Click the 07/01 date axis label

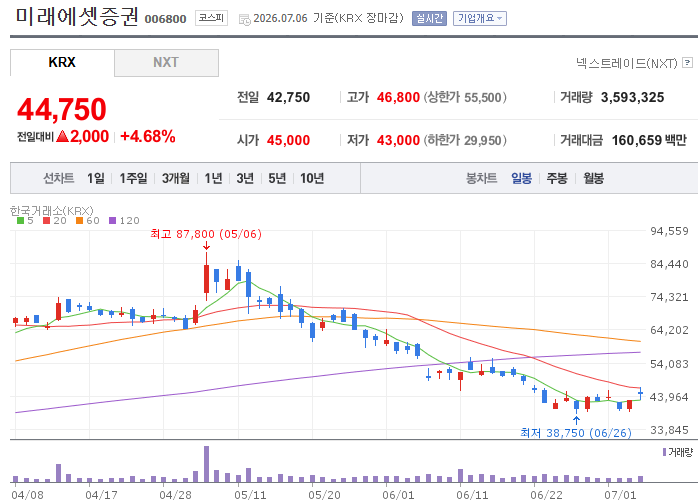(620, 495)
